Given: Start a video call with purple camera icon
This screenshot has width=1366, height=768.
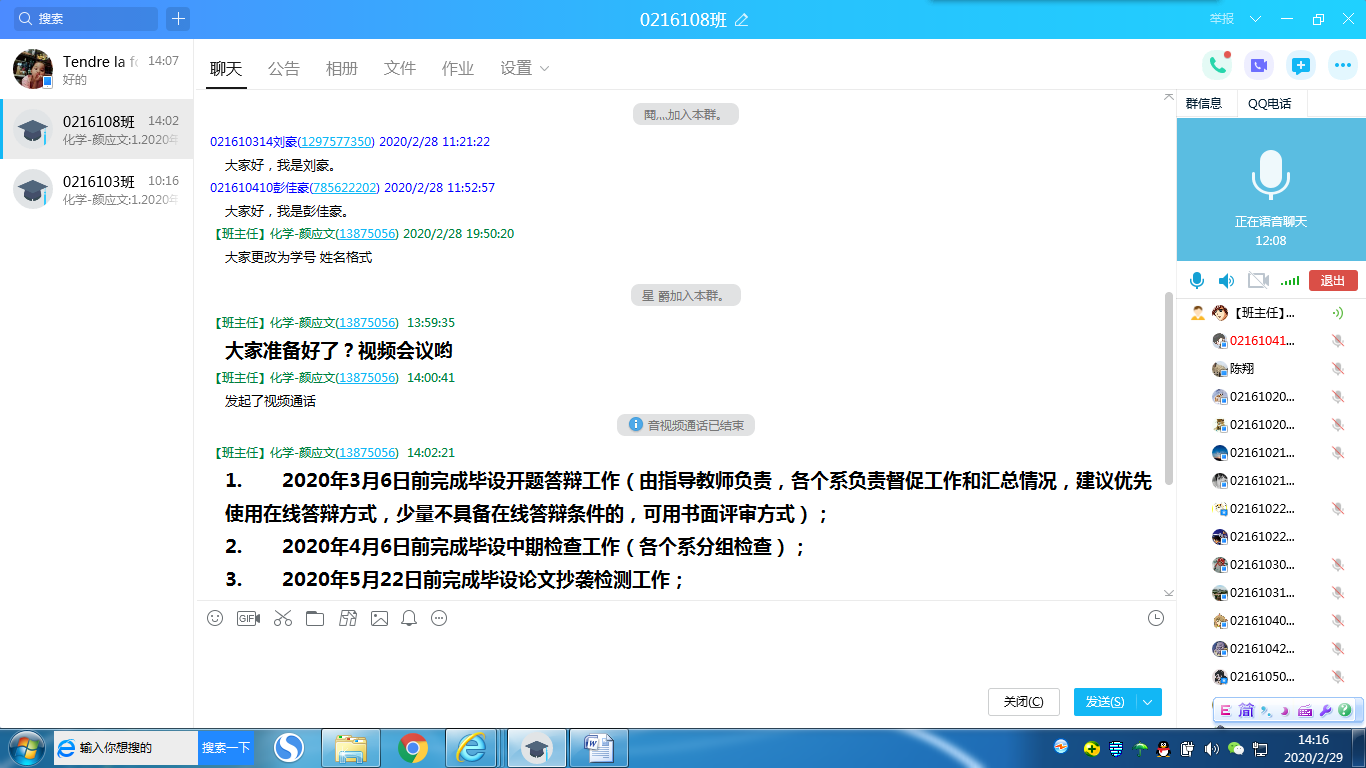Looking at the screenshot, I should pos(1259,65).
